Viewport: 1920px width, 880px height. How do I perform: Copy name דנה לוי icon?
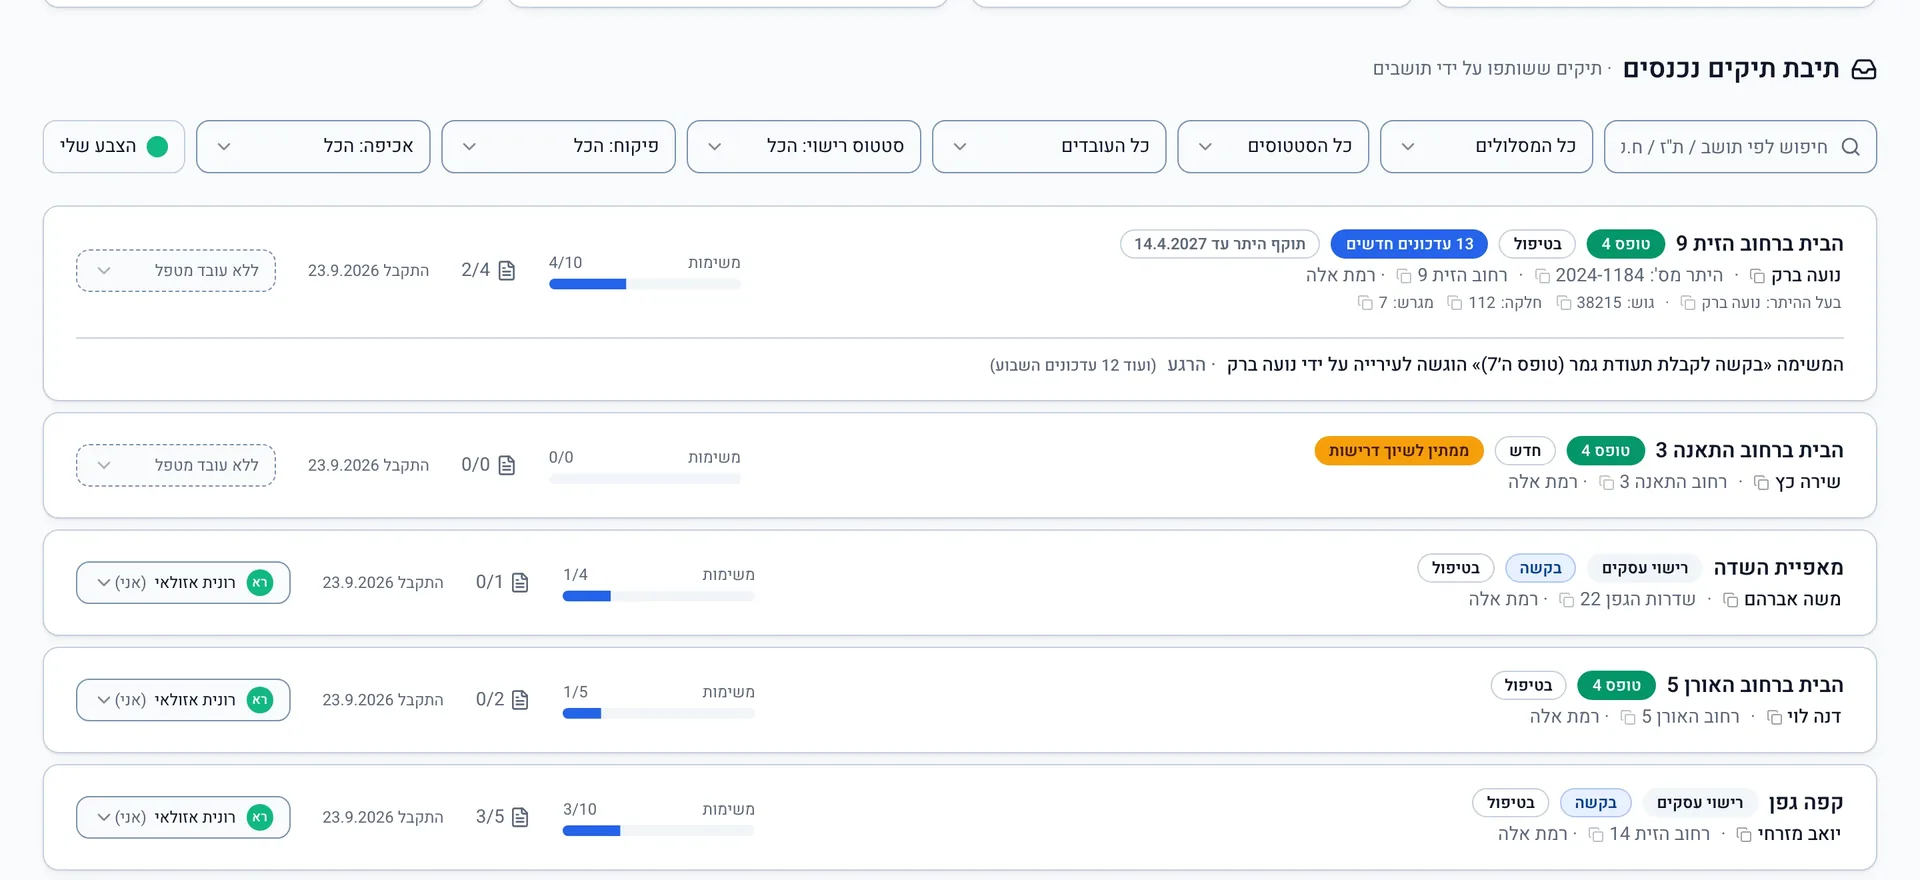[1774, 717]
